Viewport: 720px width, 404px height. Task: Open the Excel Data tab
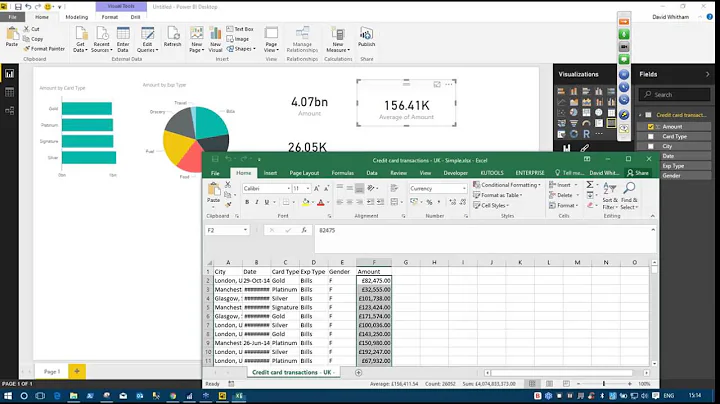pyautogui.click(x=372, y=173)
